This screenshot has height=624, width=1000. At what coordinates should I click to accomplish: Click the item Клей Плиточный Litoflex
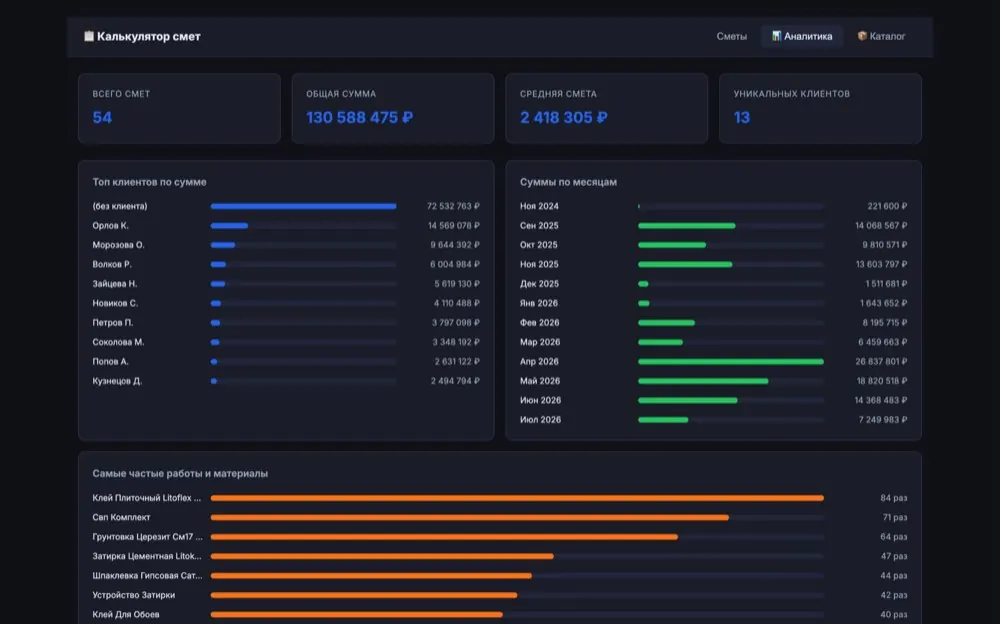pyautogui.click(x=147, y=498)
